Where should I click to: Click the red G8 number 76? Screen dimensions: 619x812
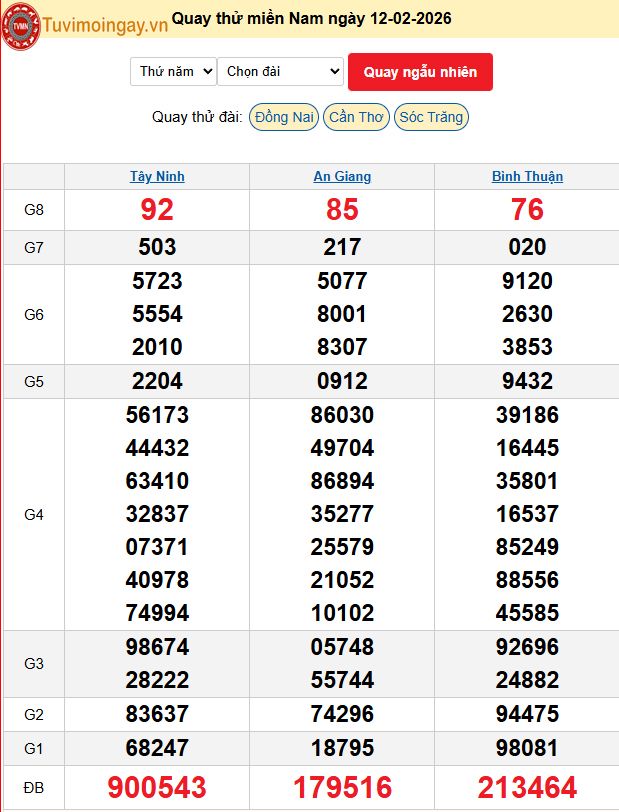pos(527,210)
